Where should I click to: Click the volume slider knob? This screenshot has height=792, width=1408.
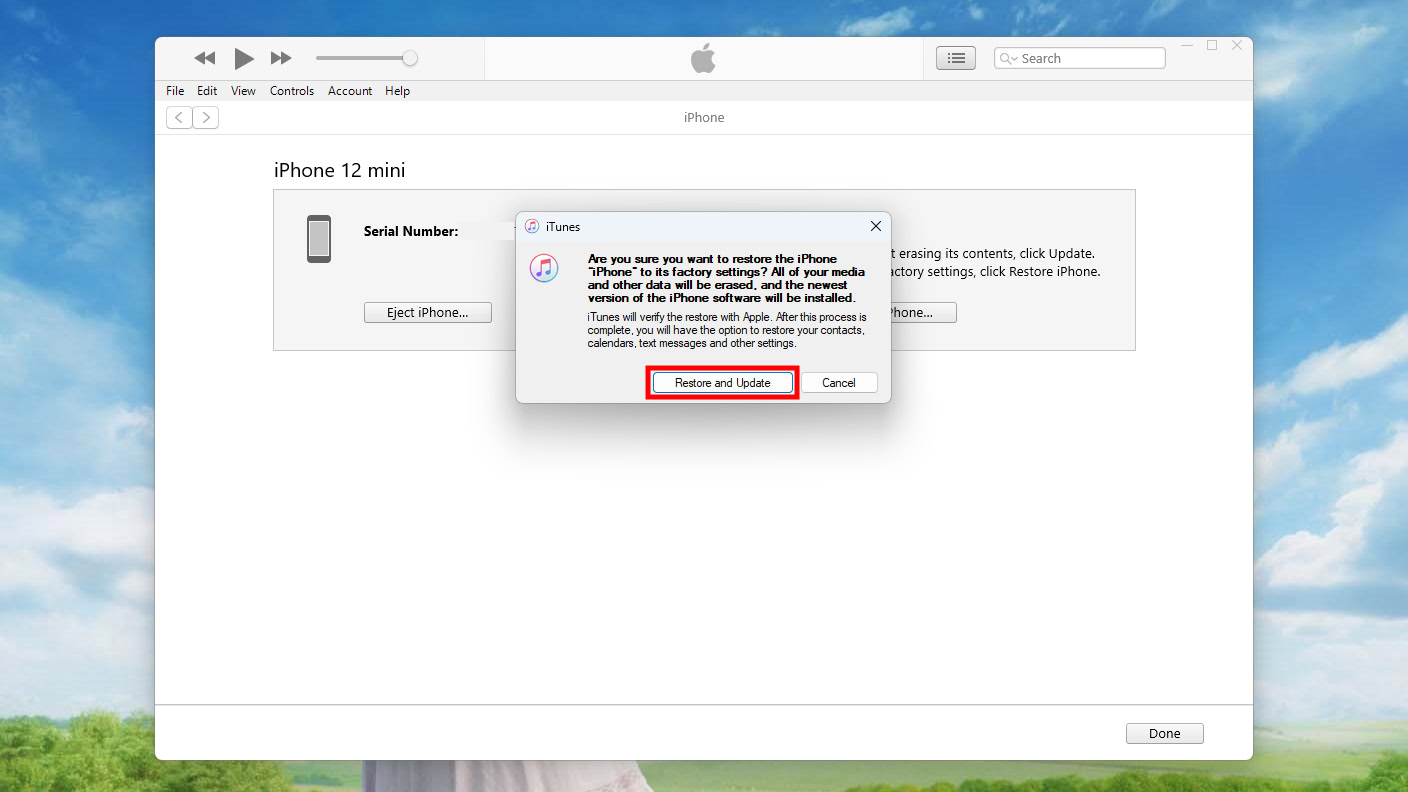(x=410, y=58)
